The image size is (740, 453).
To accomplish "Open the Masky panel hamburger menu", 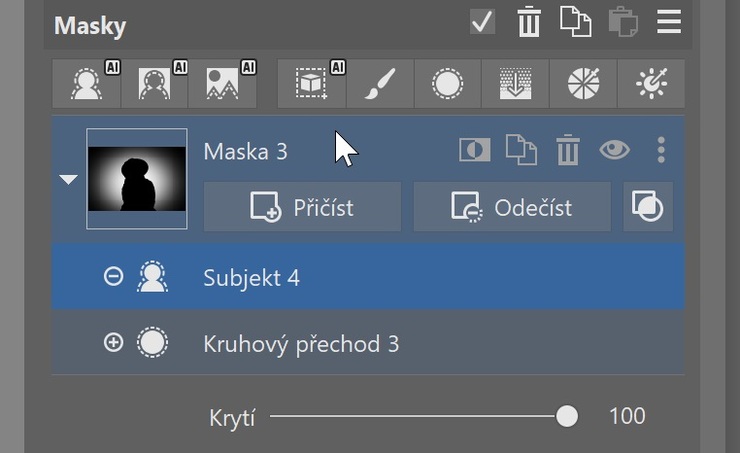I will (x=669, y=22).
